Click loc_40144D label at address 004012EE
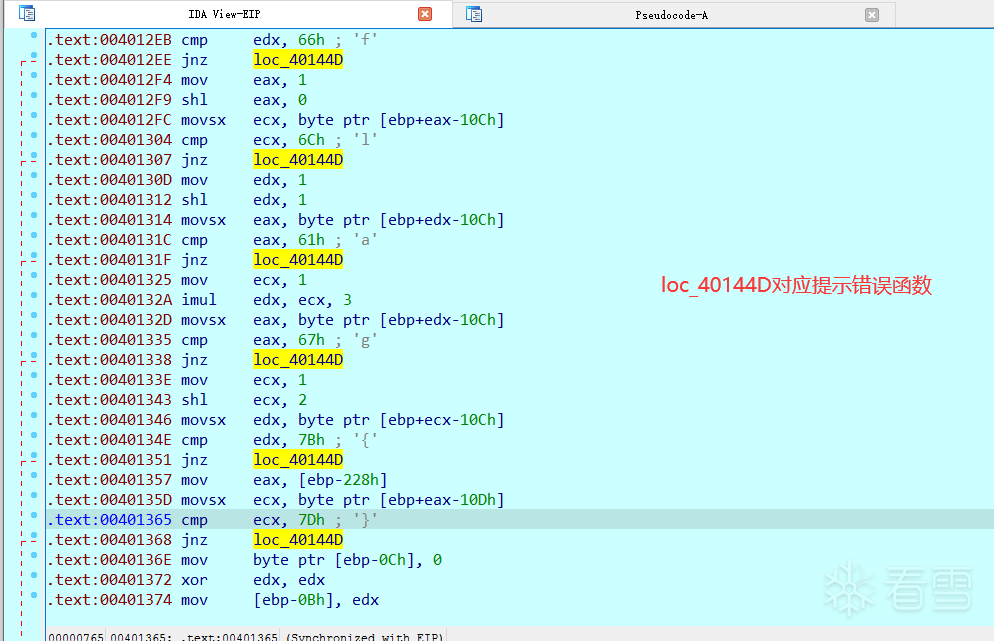 [x=298, y=60]
